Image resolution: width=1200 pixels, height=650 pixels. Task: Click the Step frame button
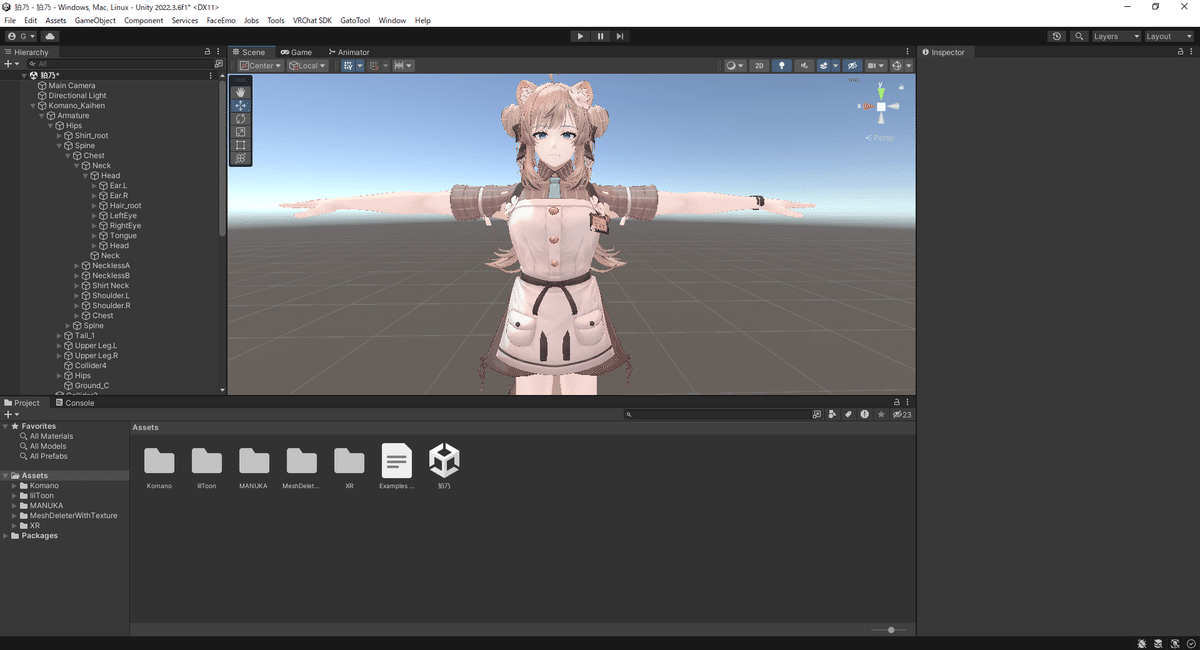tap(620, 36)
